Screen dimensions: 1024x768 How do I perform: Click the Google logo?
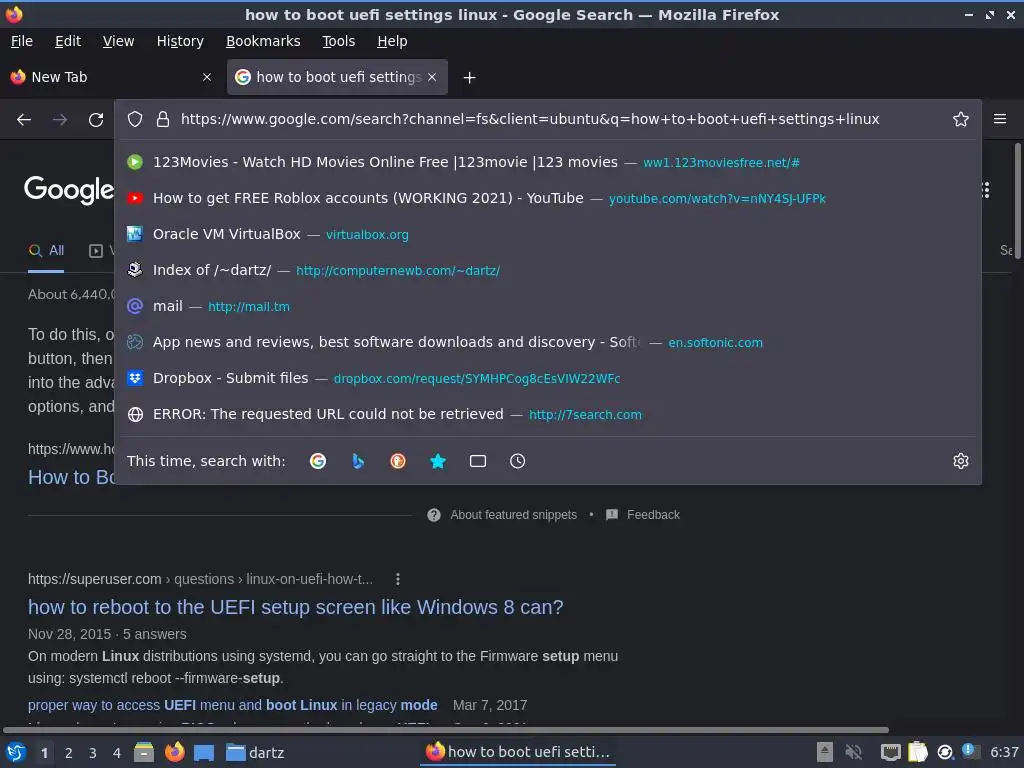pyautogui.click(x=70, y=190)
